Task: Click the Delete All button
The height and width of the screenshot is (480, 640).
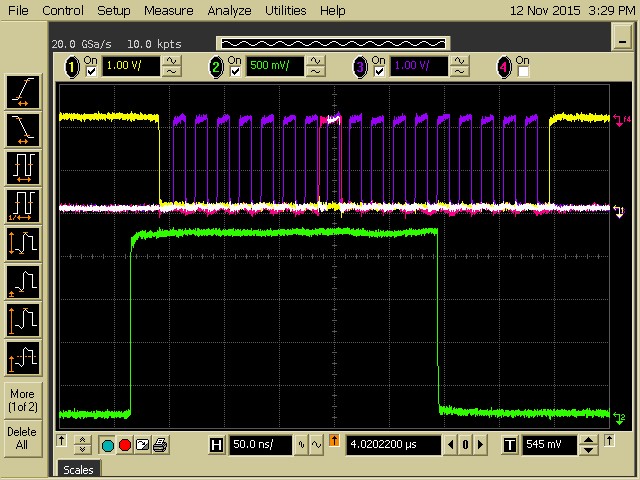Action: point(22,438)
